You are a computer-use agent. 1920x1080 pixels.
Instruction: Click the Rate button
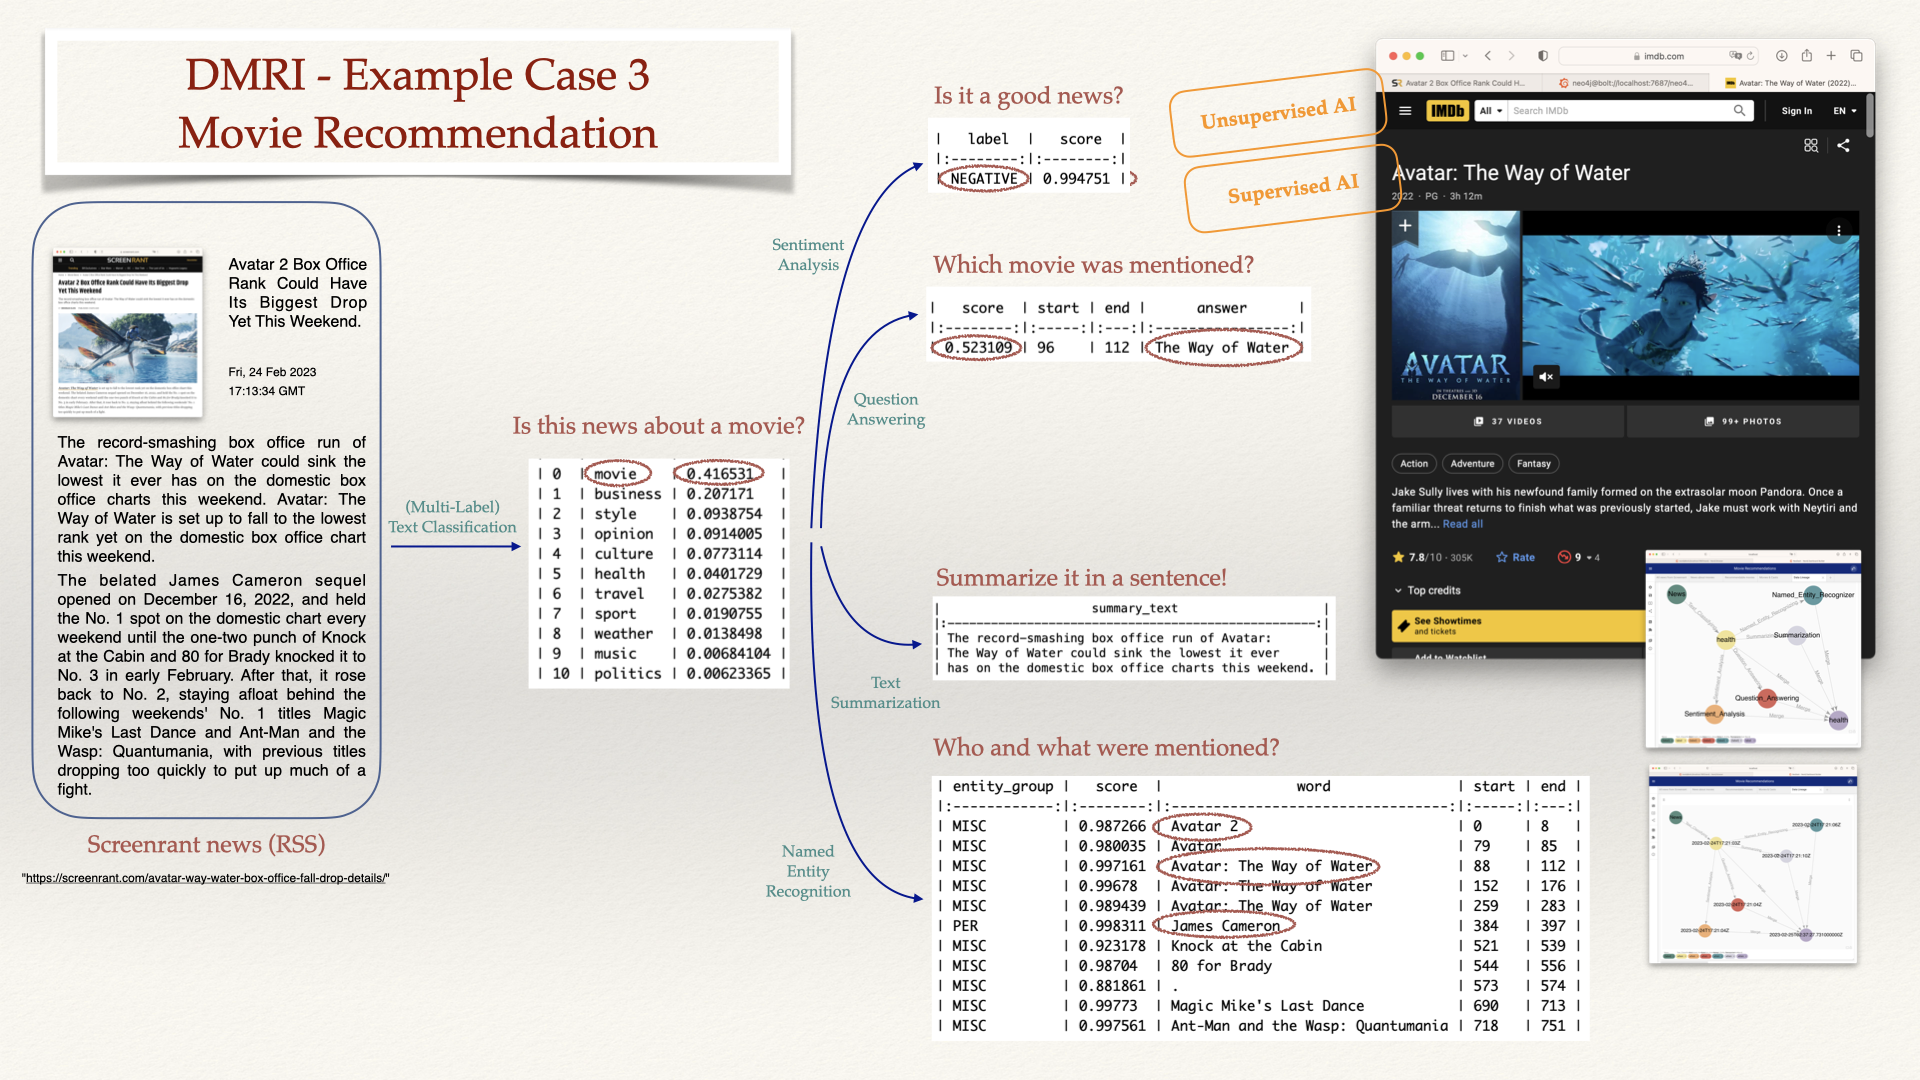[x=1515, y=557]
